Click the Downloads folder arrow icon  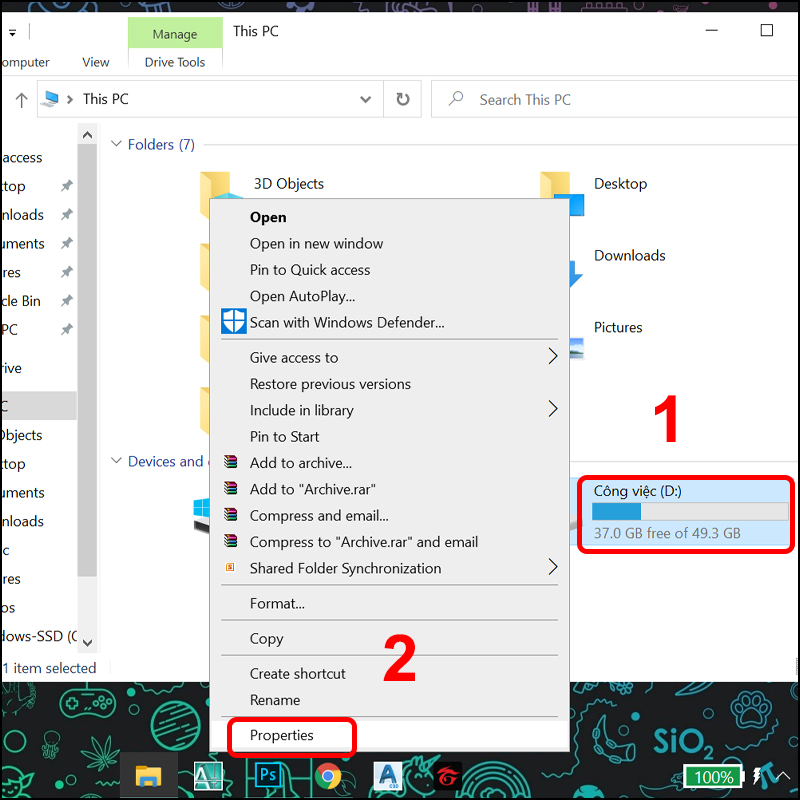(x=576, y=273)
